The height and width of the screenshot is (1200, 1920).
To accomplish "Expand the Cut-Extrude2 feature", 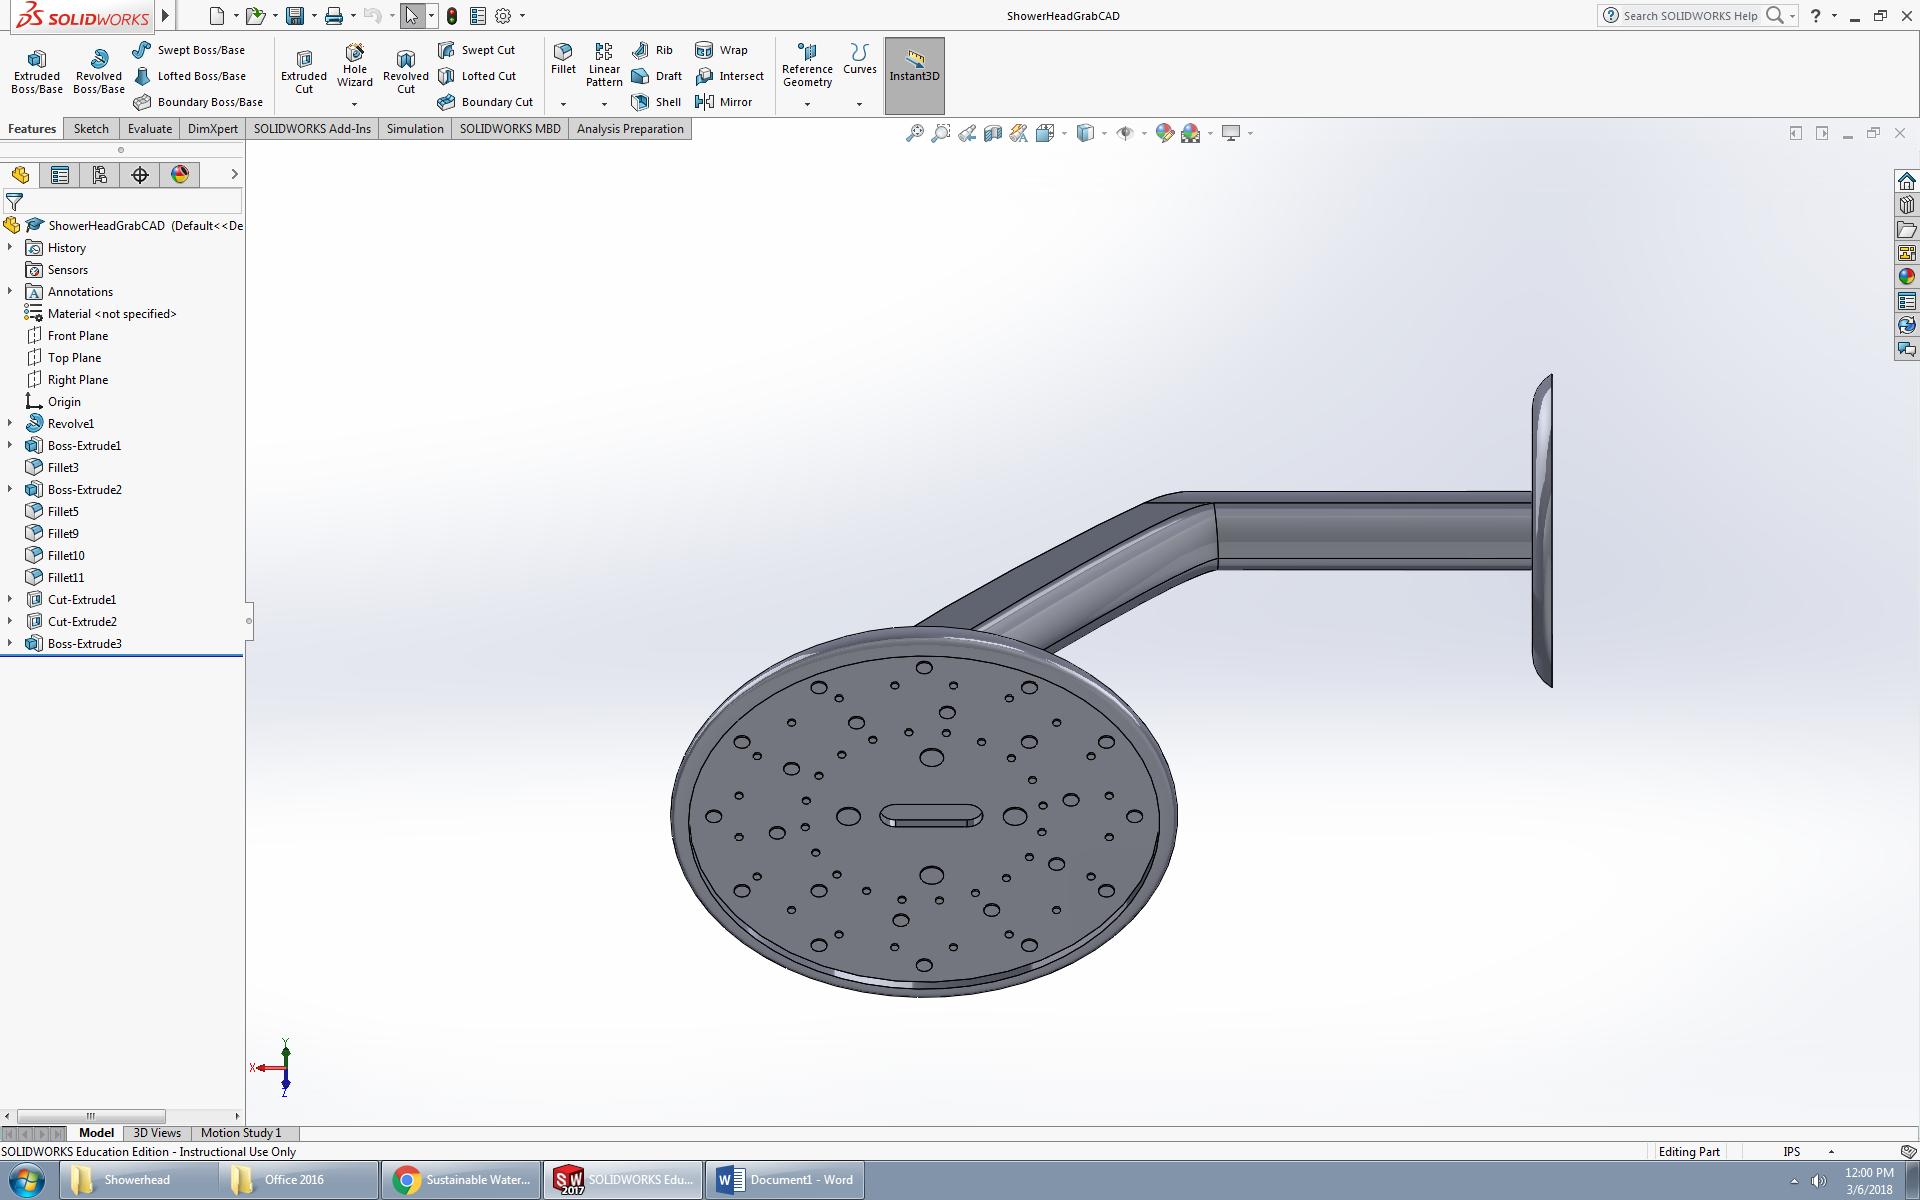I will point(10,622).
